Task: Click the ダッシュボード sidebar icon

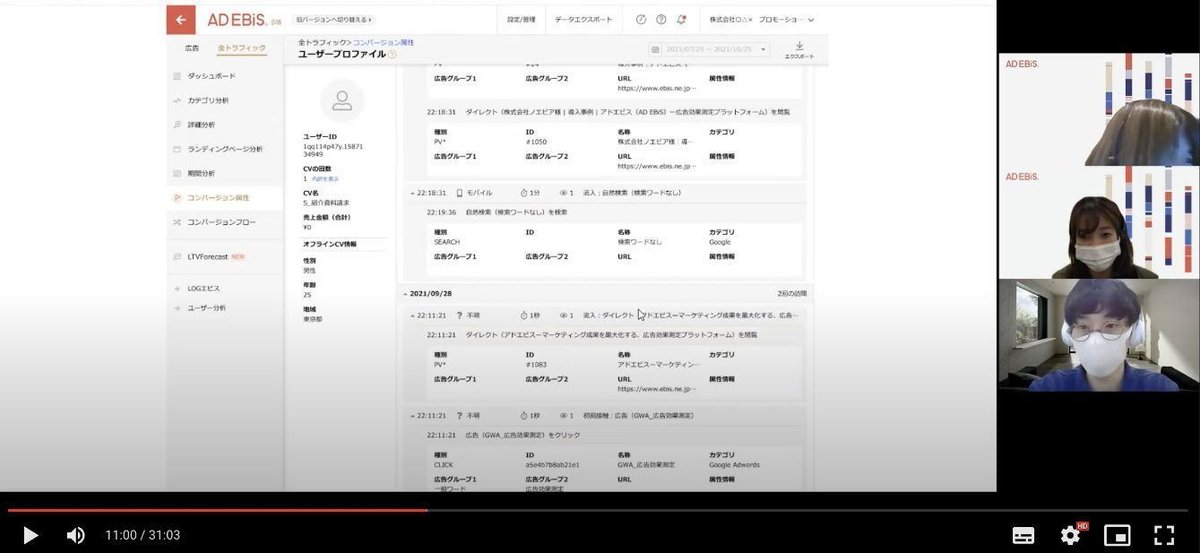Action: tap(177, 76)
